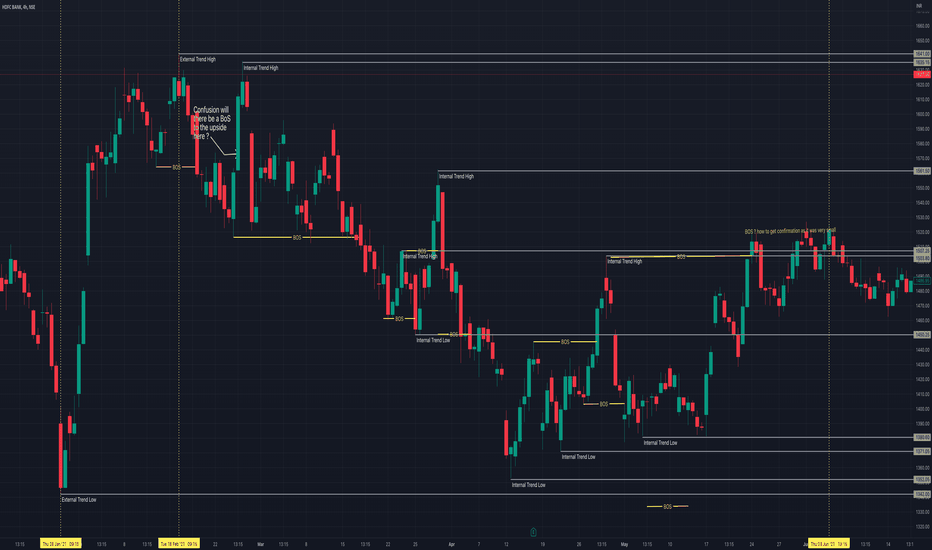The width and height of the screenshot is (932, 550).
Task: Select the External Trend Low label
Action: pyautogui.click(x=79, y=500)
